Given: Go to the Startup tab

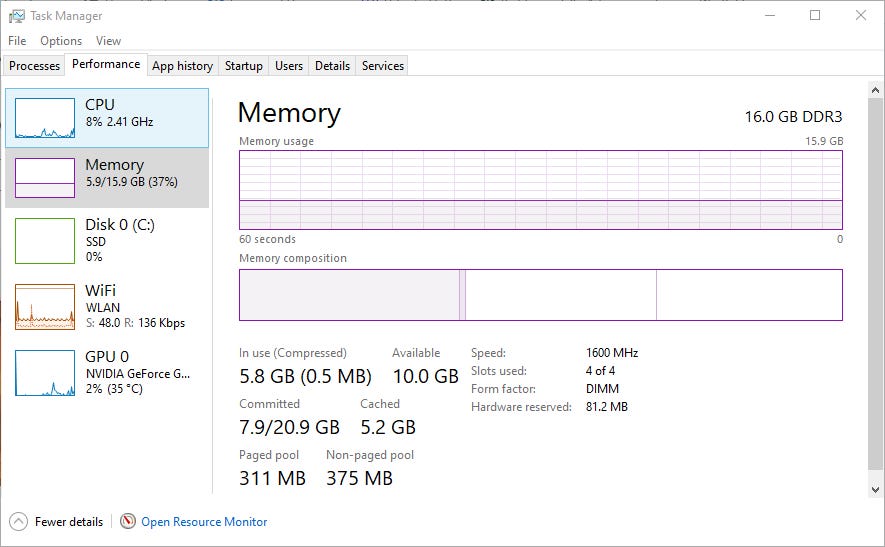Looking at the screenshot, I should pyautogui.click(x=243, y=65).
